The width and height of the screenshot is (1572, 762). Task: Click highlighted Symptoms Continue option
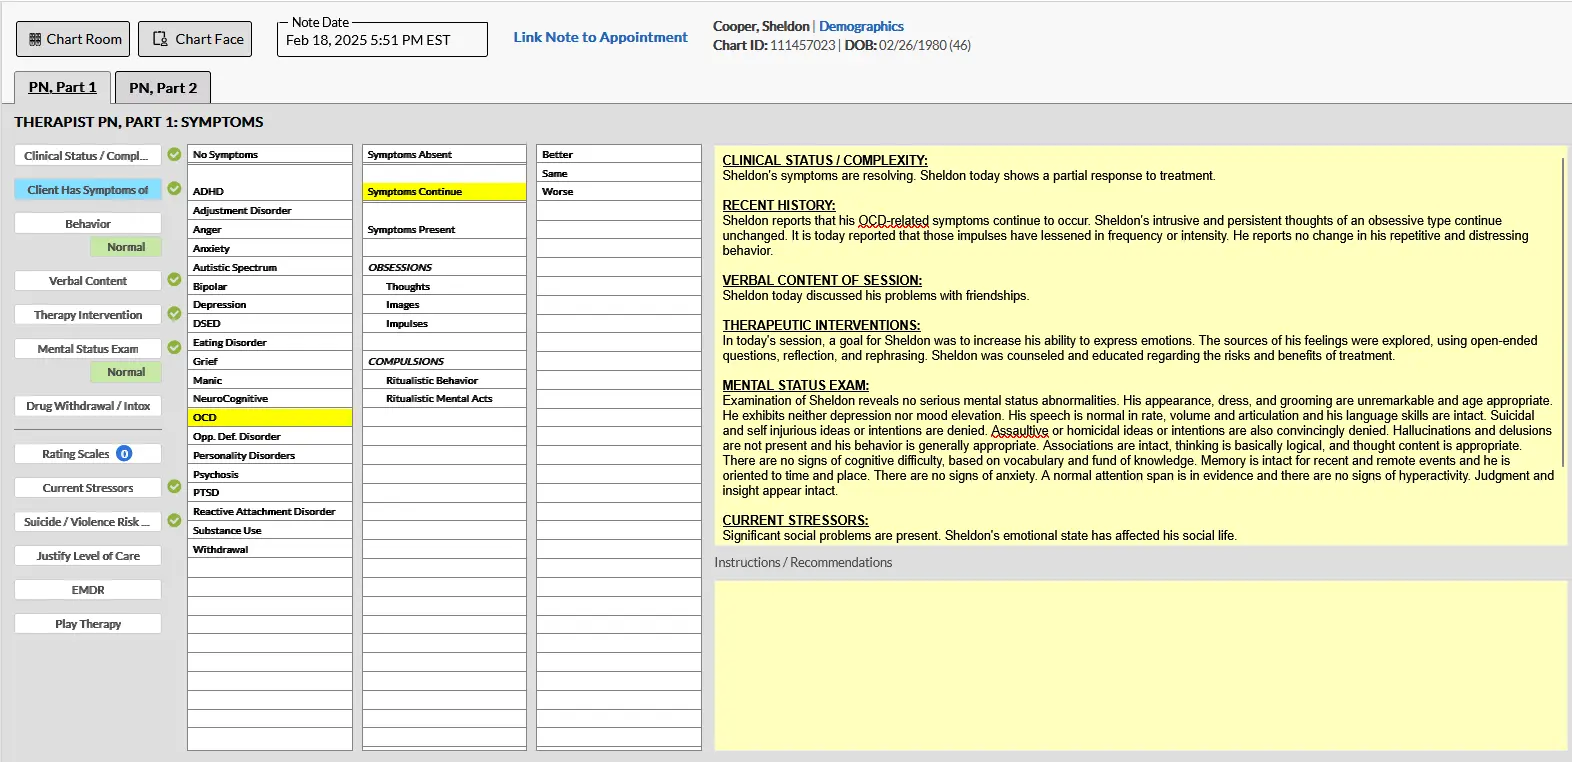click(444, 192)
